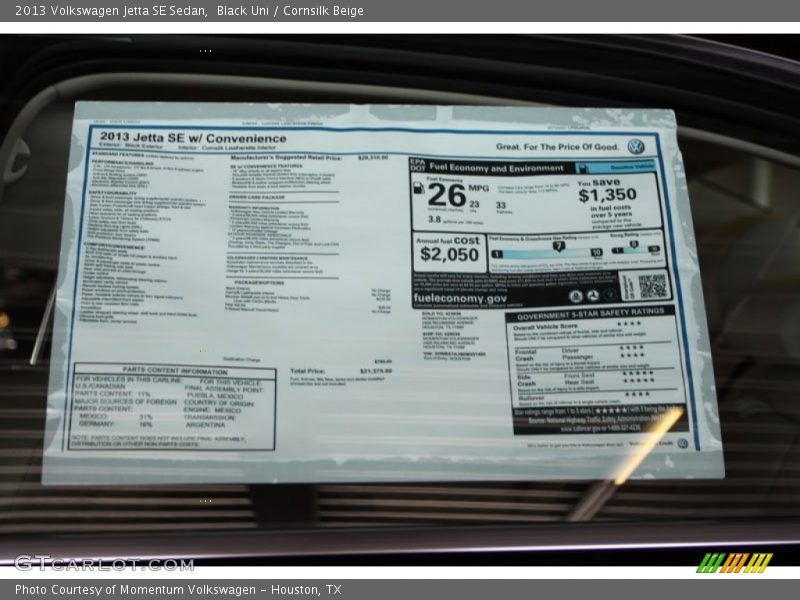Click the fuel pump icon beside 26 MPG

point(418,188)
